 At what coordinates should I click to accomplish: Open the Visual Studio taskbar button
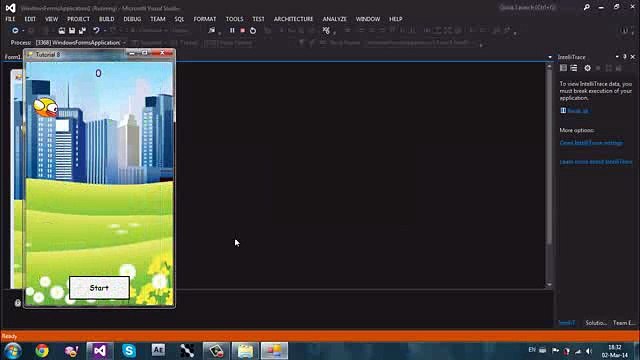(x=100, y=351)
